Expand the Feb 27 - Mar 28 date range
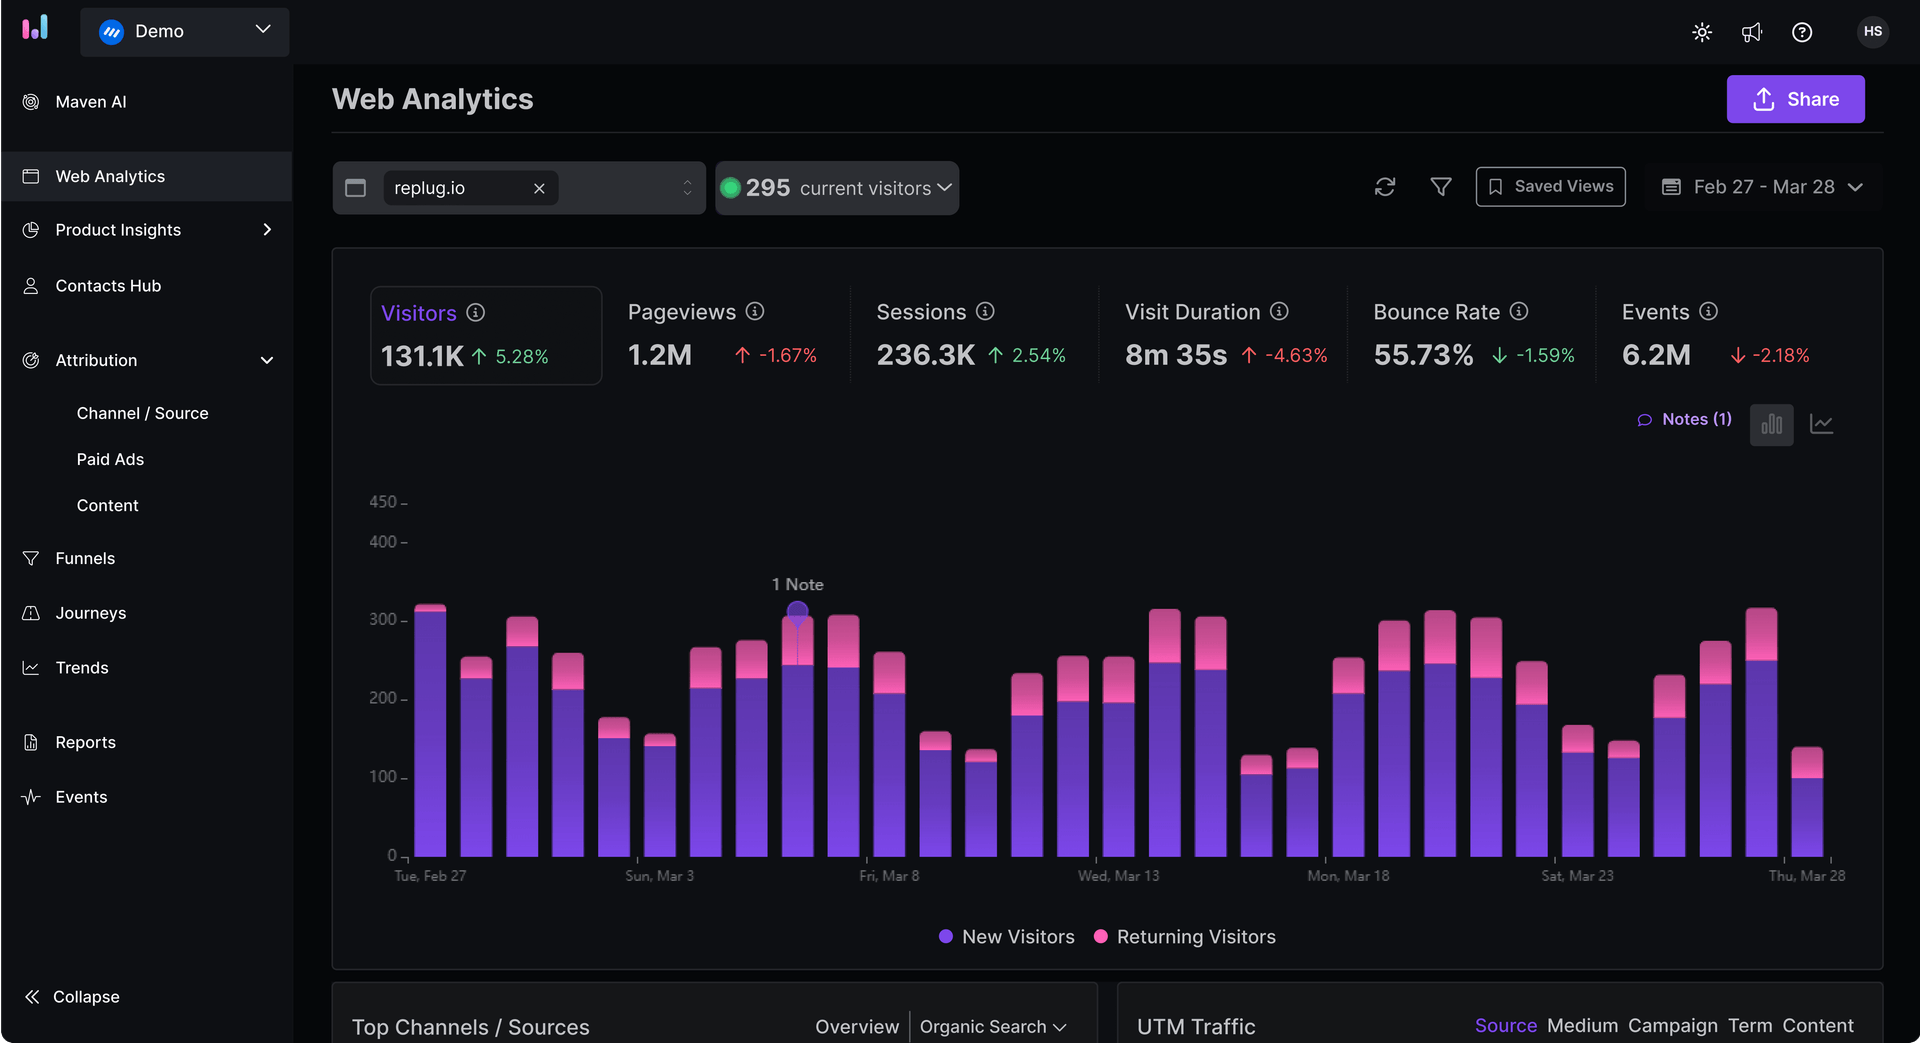The height and width of the screenshot is (1043, 1920). [x=1763, y=187]
